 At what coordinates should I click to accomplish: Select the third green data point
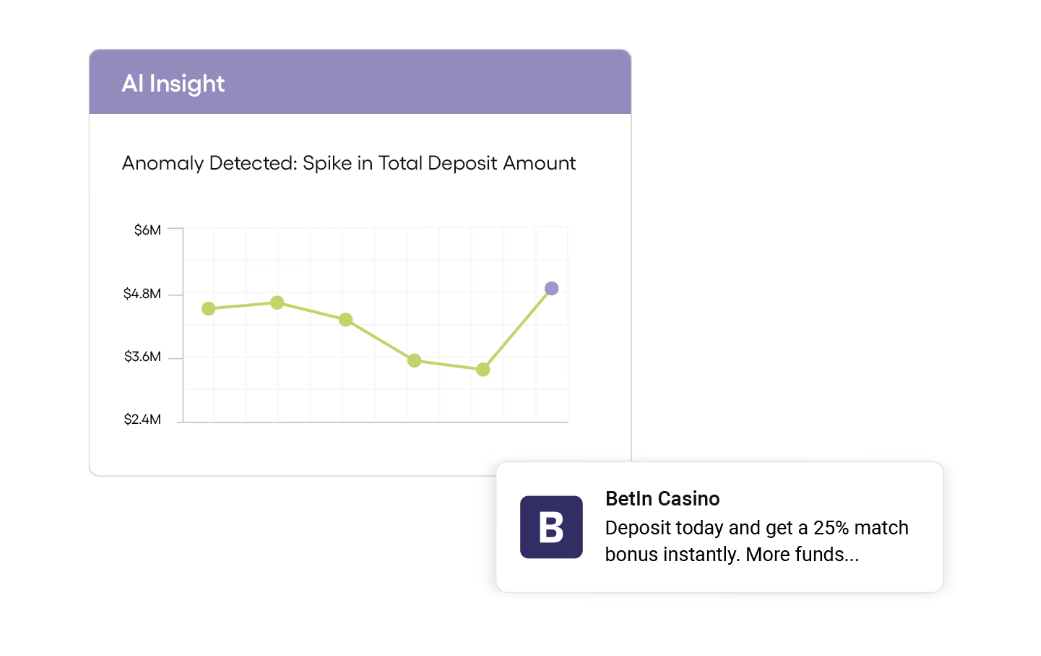pyautogui.click(x=345, y=319)
